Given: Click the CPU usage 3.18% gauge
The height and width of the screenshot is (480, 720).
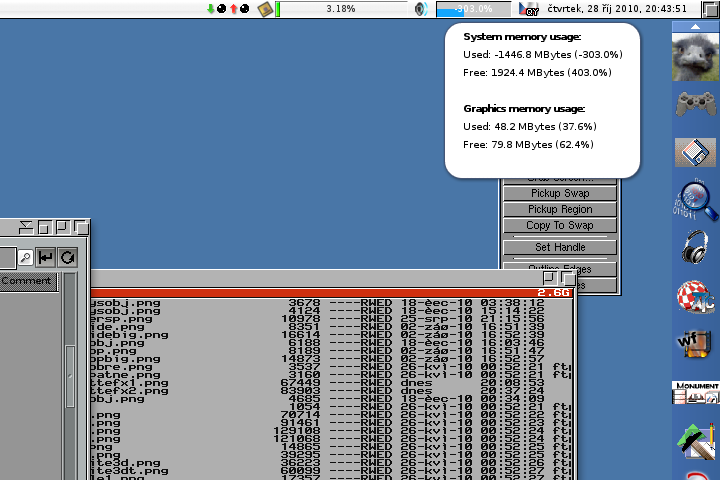Looking at the screenshot, I should tap(340, 9).
